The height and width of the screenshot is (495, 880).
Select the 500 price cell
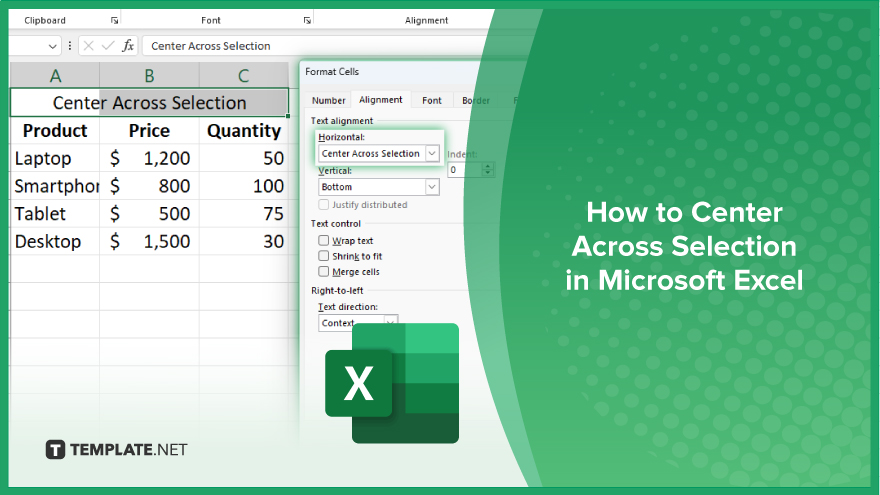click(x=149, y=214)
